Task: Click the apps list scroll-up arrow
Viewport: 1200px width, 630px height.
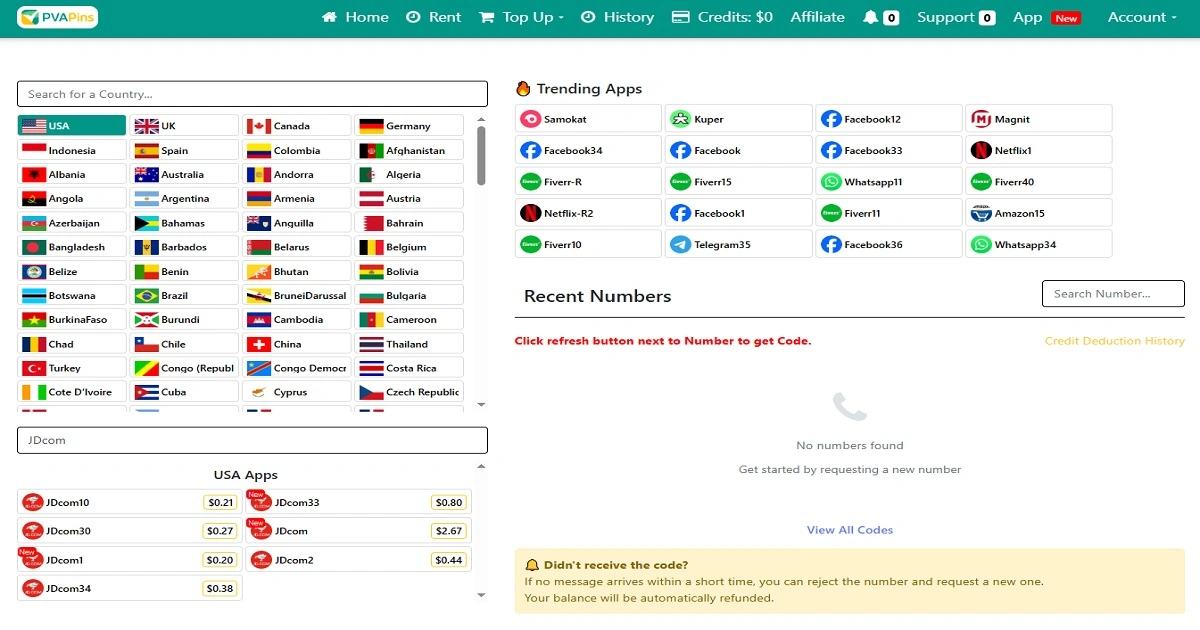Action: click(481, 466)
